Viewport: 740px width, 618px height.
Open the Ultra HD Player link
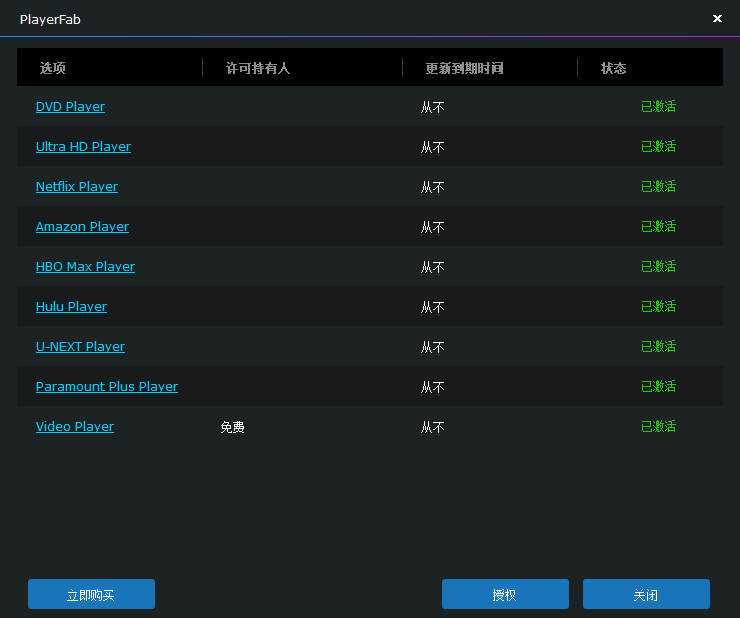(83, 147)
